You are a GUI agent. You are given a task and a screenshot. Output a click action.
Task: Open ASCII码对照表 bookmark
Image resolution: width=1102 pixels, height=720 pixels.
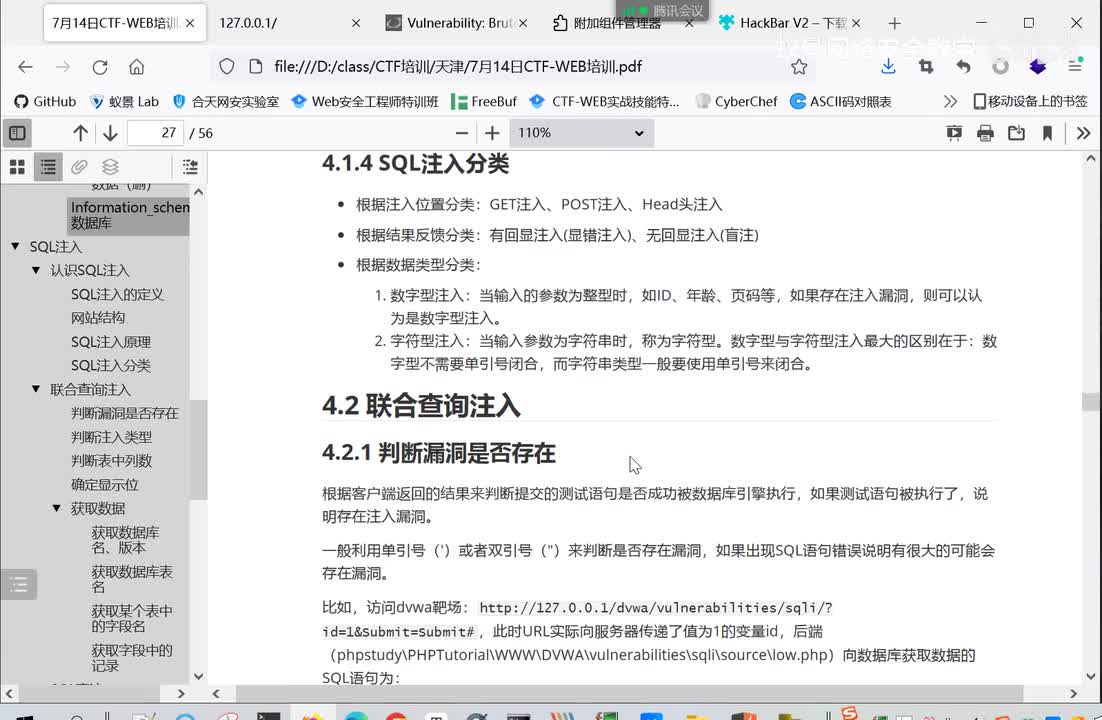tap(841, 101)
